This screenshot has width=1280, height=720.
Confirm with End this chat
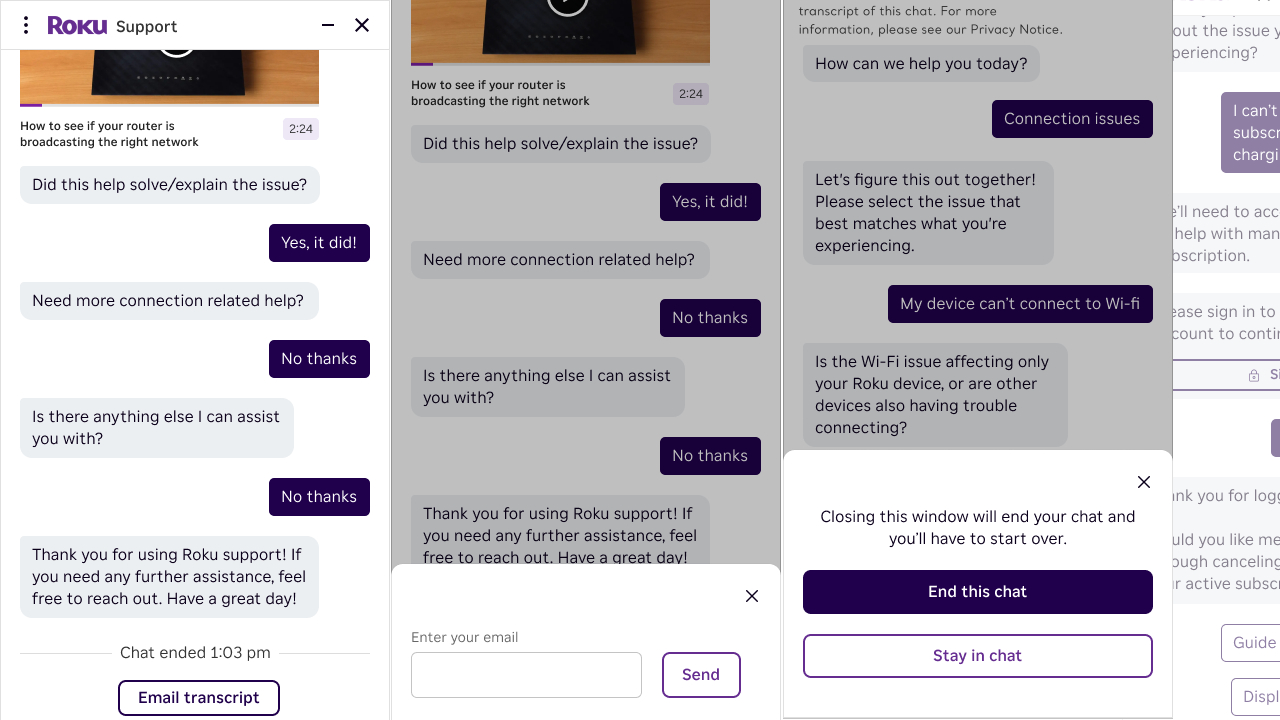click(977, 592)
